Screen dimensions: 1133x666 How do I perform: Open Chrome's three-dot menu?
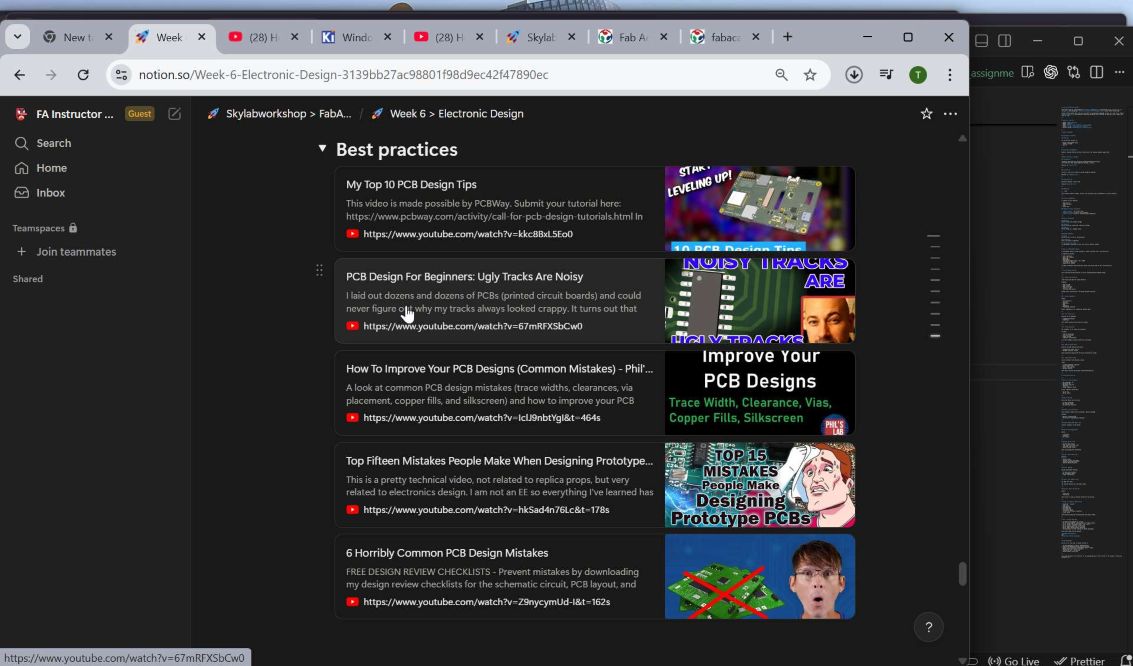click(949, 74)
